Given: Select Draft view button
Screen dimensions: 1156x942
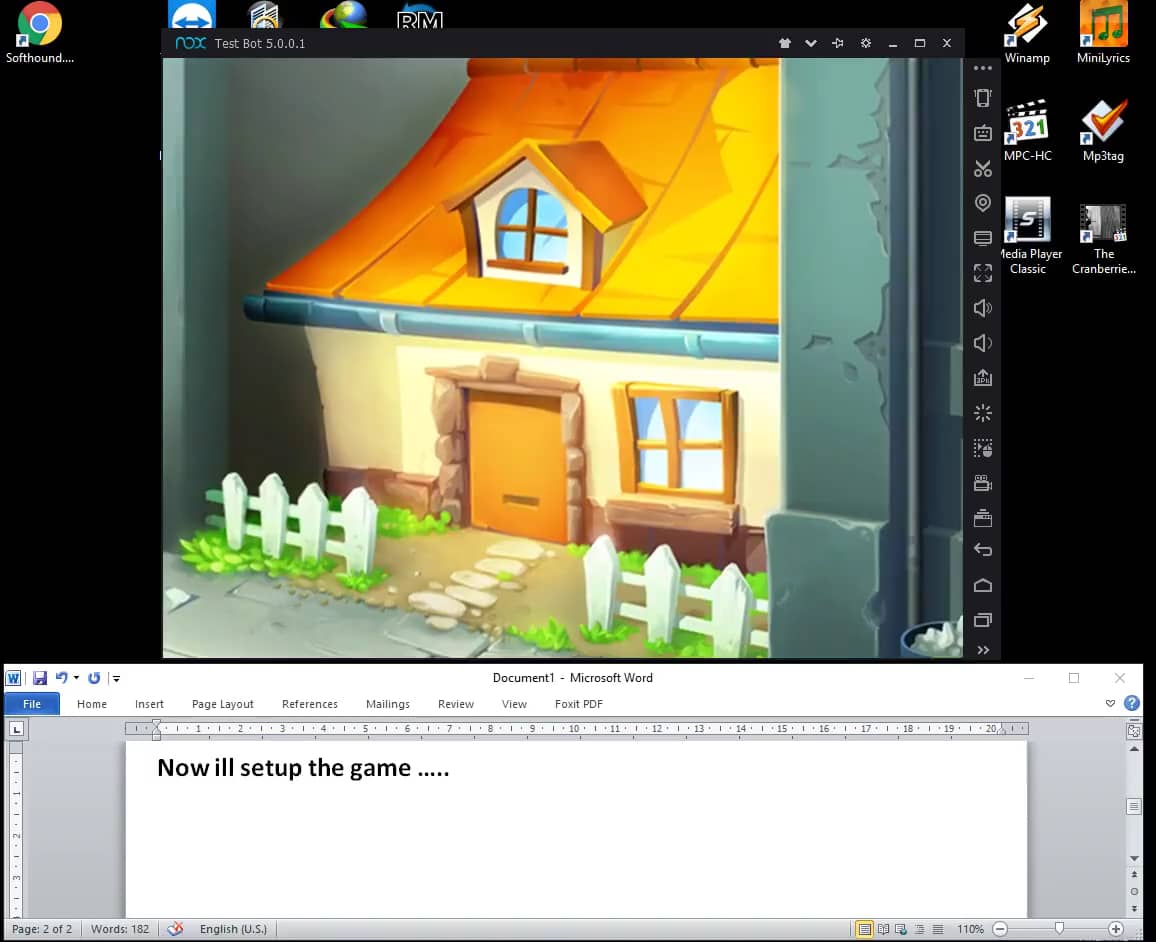Looking at the screenshot, I should coord(938,929).
